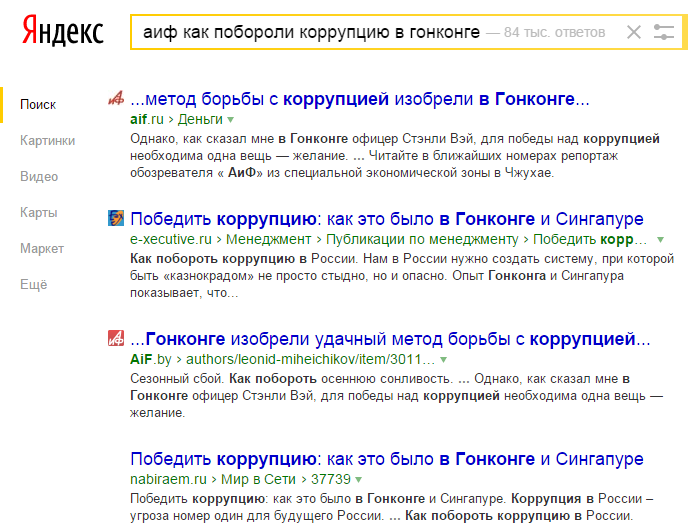688x530 pixels.
Task: Switch to Картинки tab
Action: coord(47,140)
